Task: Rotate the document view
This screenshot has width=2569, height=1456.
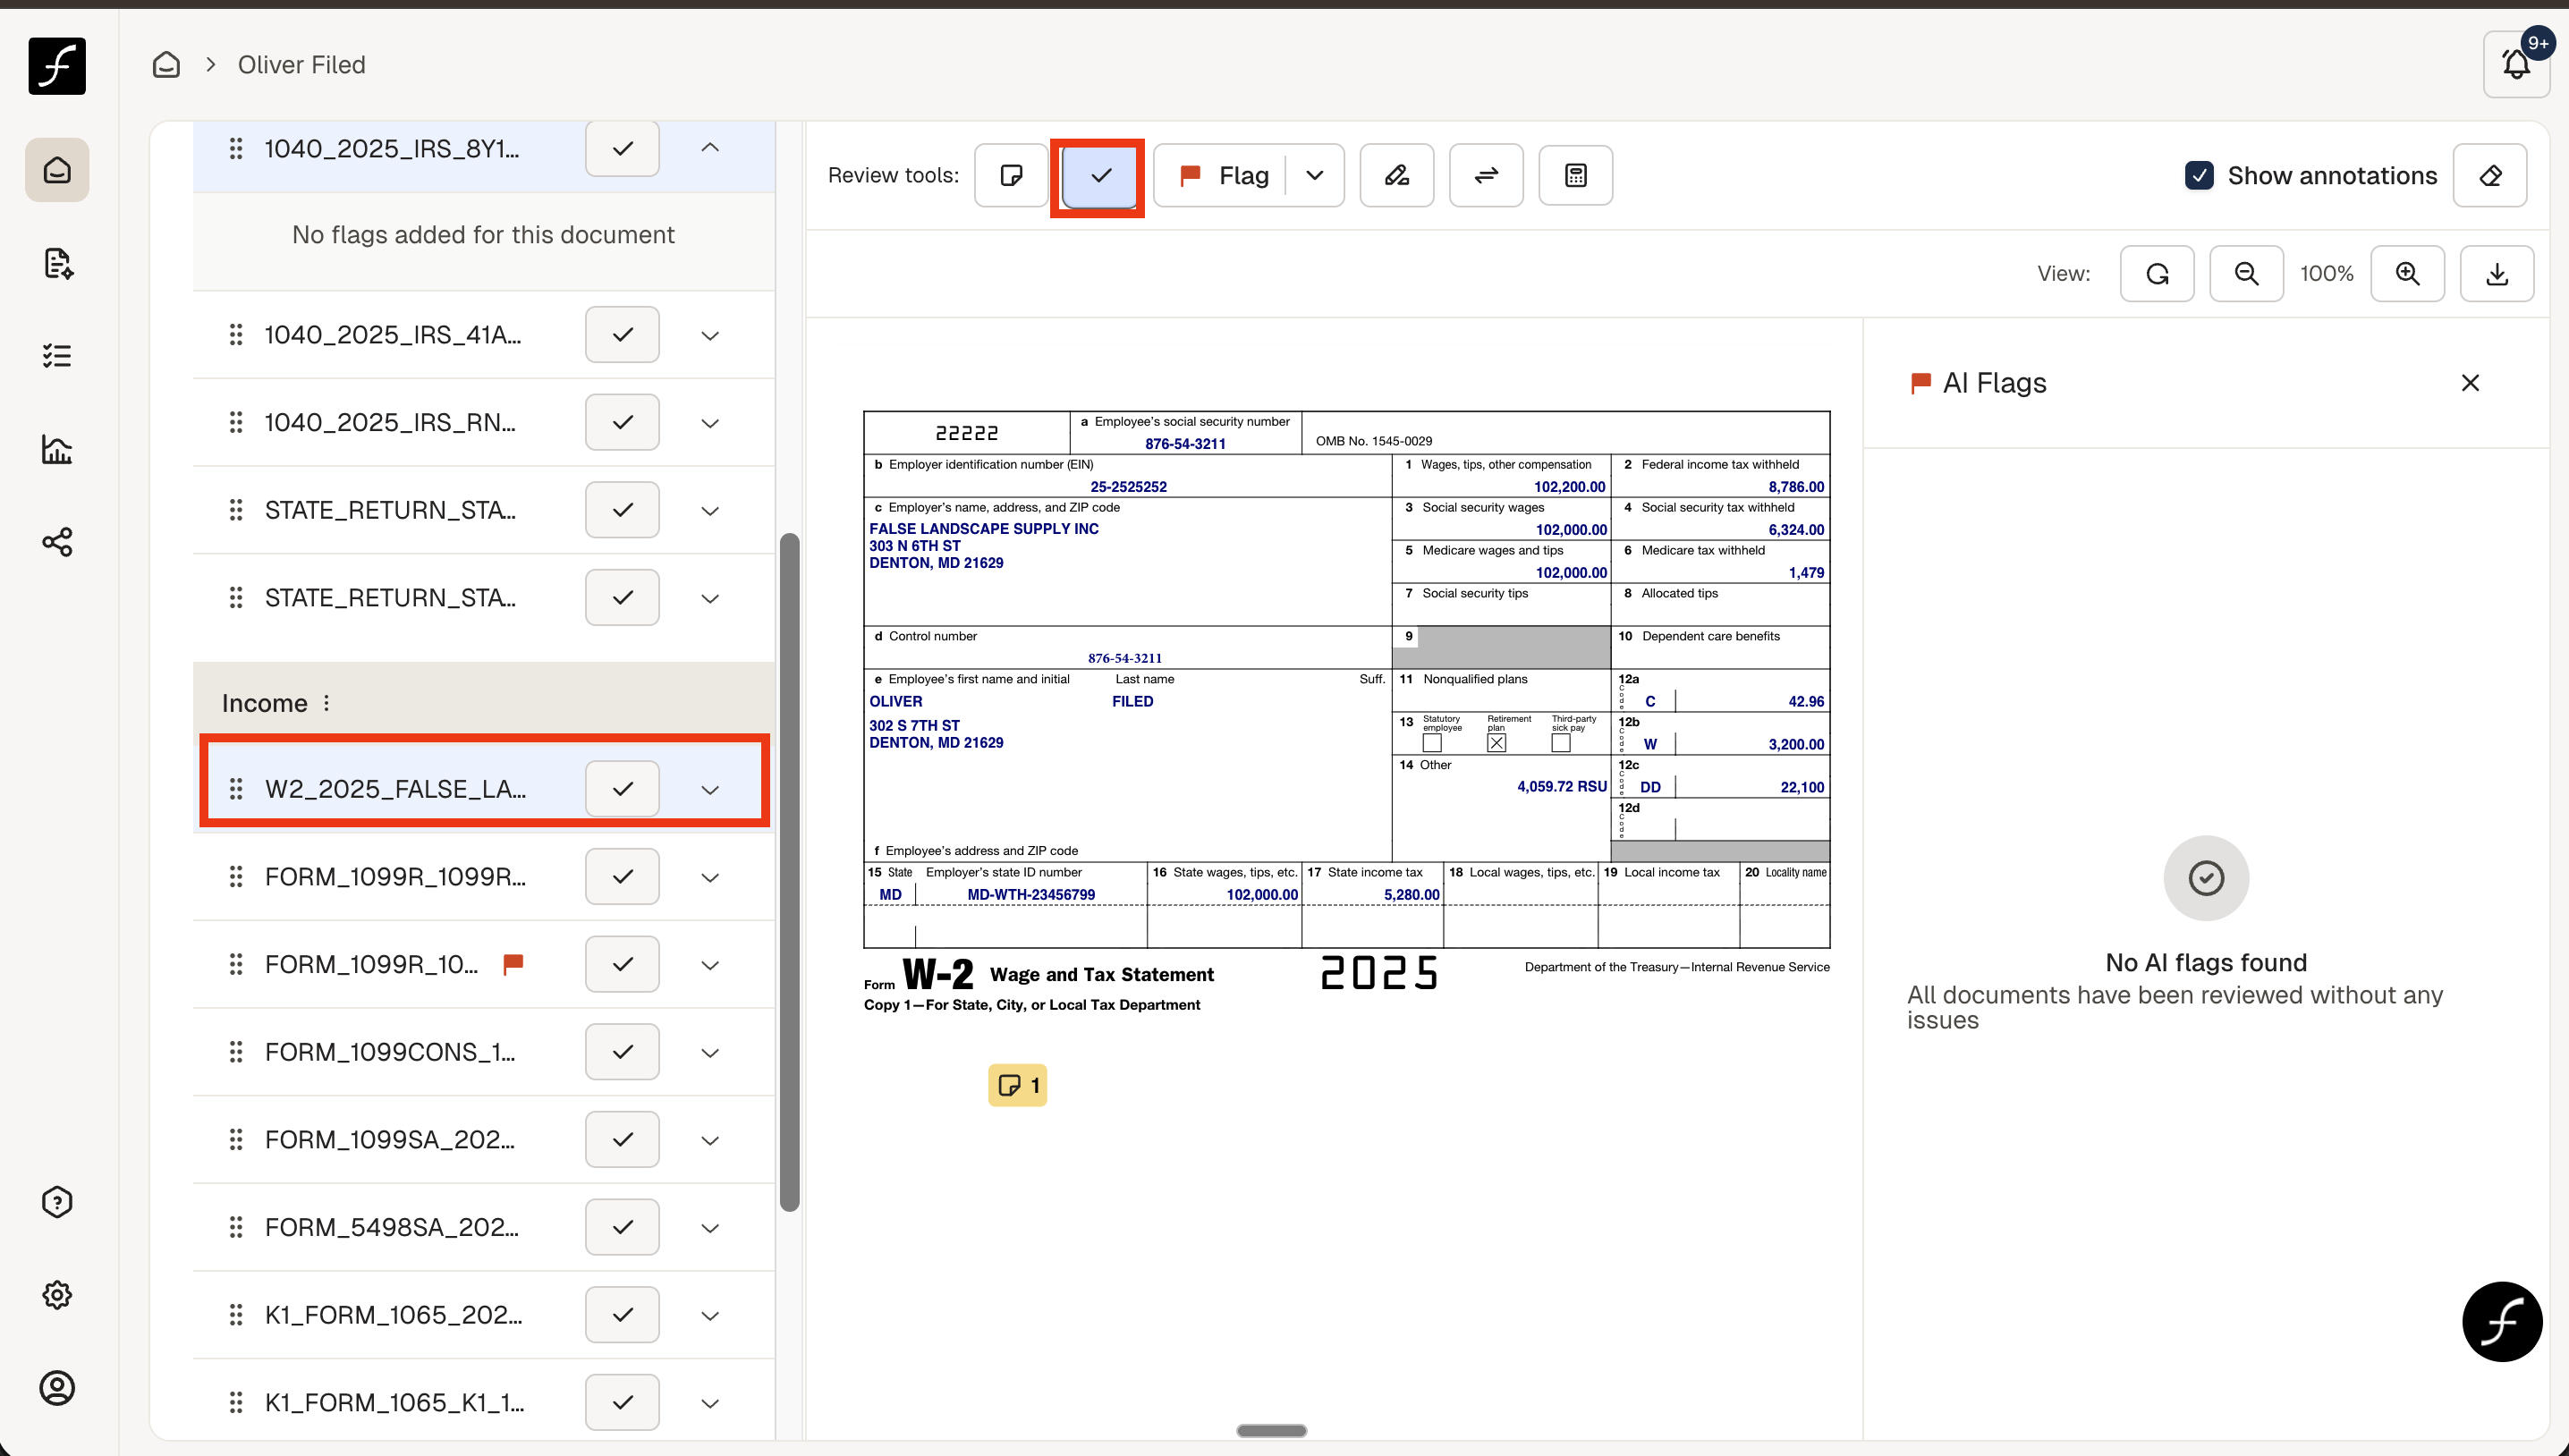Action: click(2157, 273)
